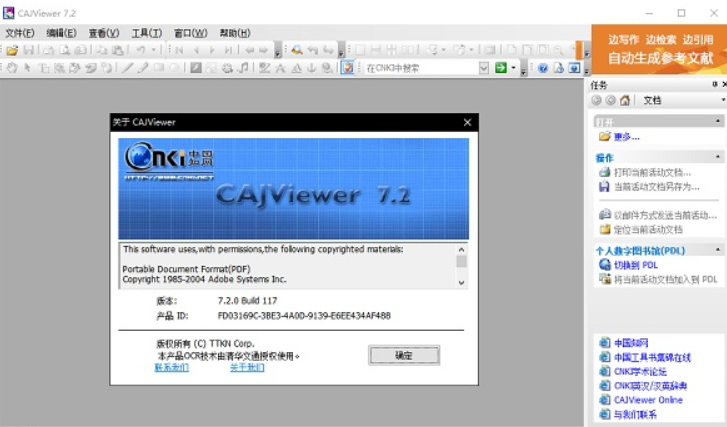Select the Text selection tool
727x427 pixels.
point(44,68)
